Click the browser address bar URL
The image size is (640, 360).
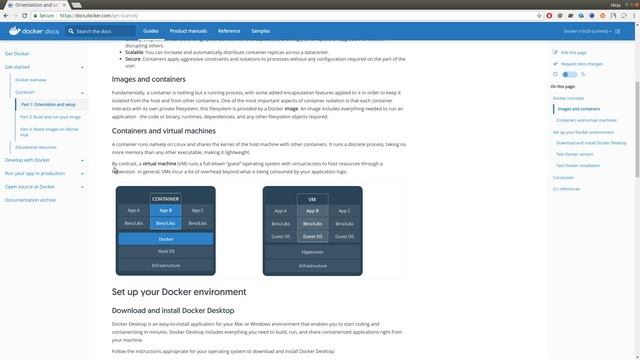pos(99,16)
